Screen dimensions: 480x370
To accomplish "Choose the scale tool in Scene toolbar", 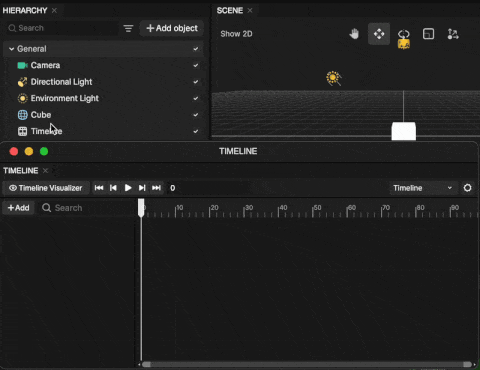I will [428, 34].
